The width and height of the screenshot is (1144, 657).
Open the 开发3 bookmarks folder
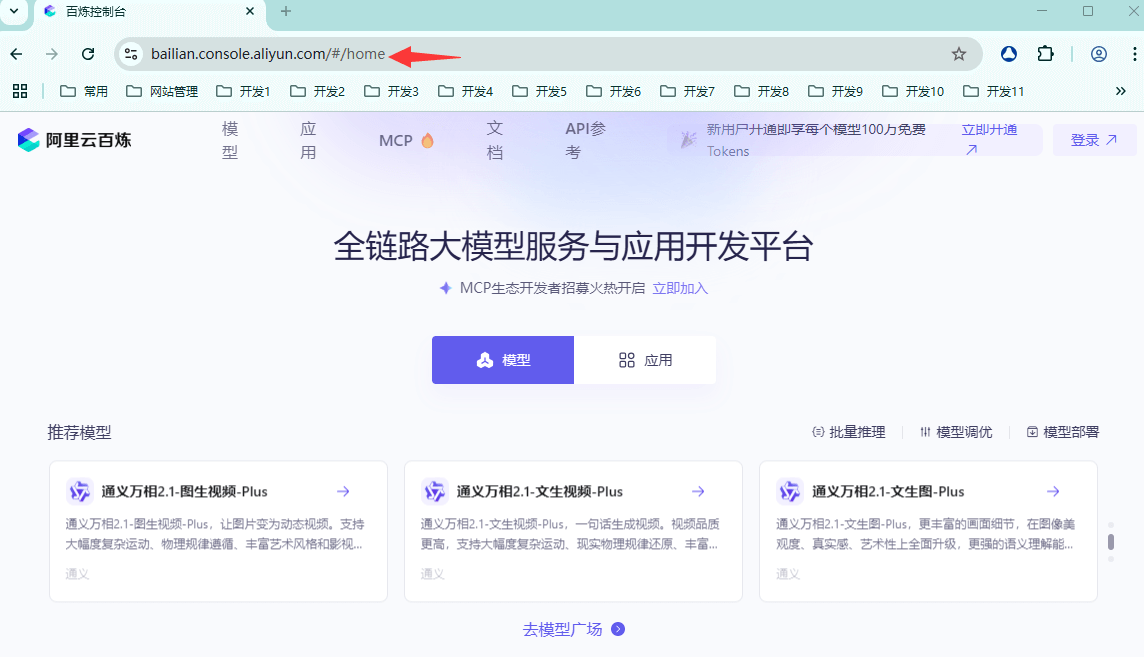click(x=391, y=91)
